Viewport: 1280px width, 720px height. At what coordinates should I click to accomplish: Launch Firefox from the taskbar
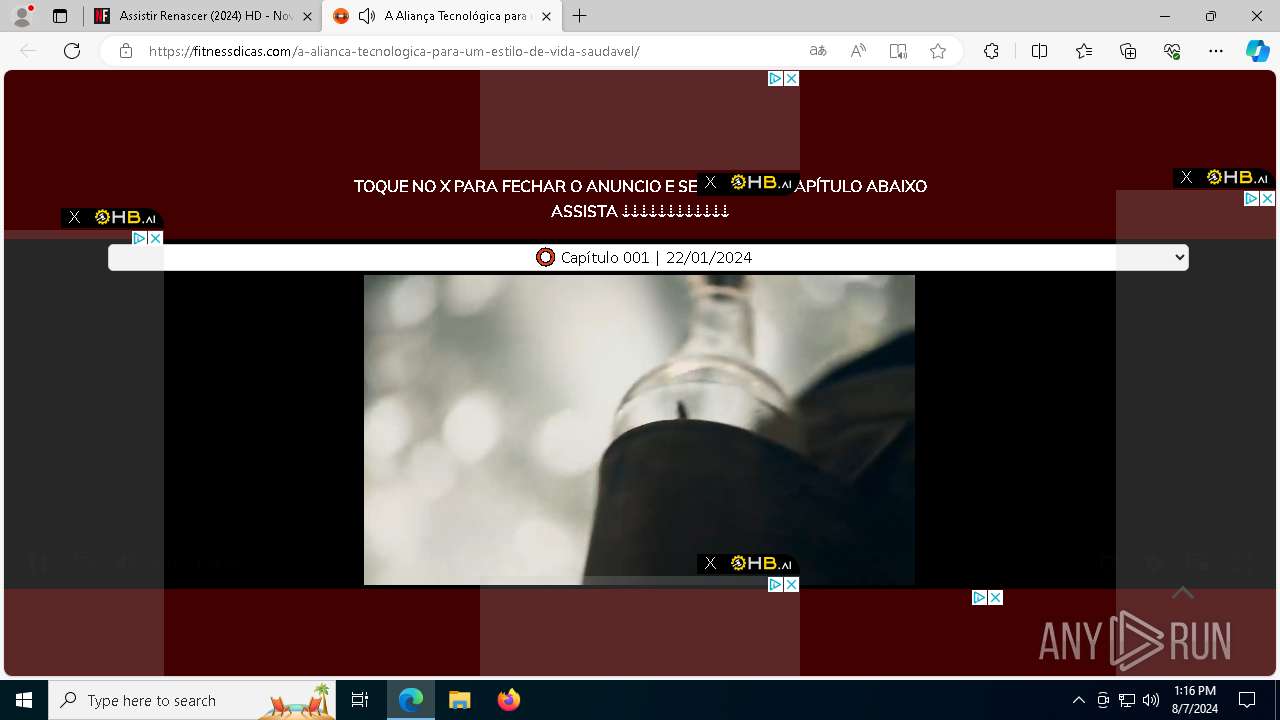[508, 700]
